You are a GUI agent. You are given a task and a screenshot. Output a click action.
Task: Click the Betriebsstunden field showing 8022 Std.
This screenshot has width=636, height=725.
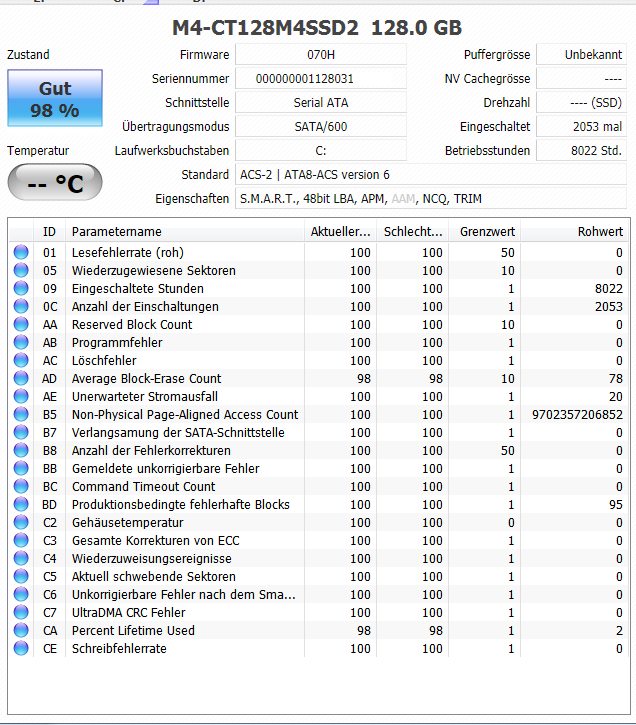pos(581,151)
